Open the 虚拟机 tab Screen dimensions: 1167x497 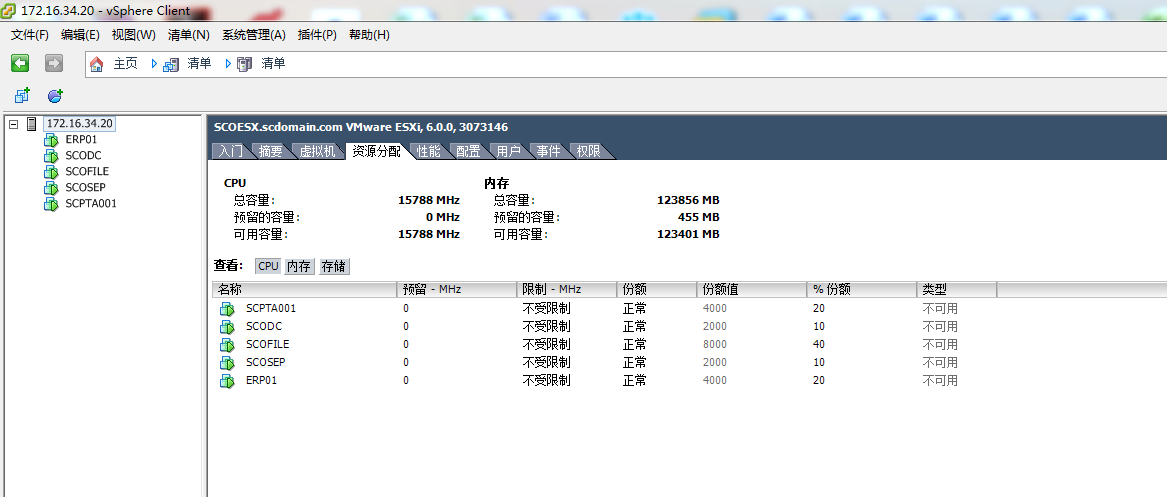click(x=318, y=151)
